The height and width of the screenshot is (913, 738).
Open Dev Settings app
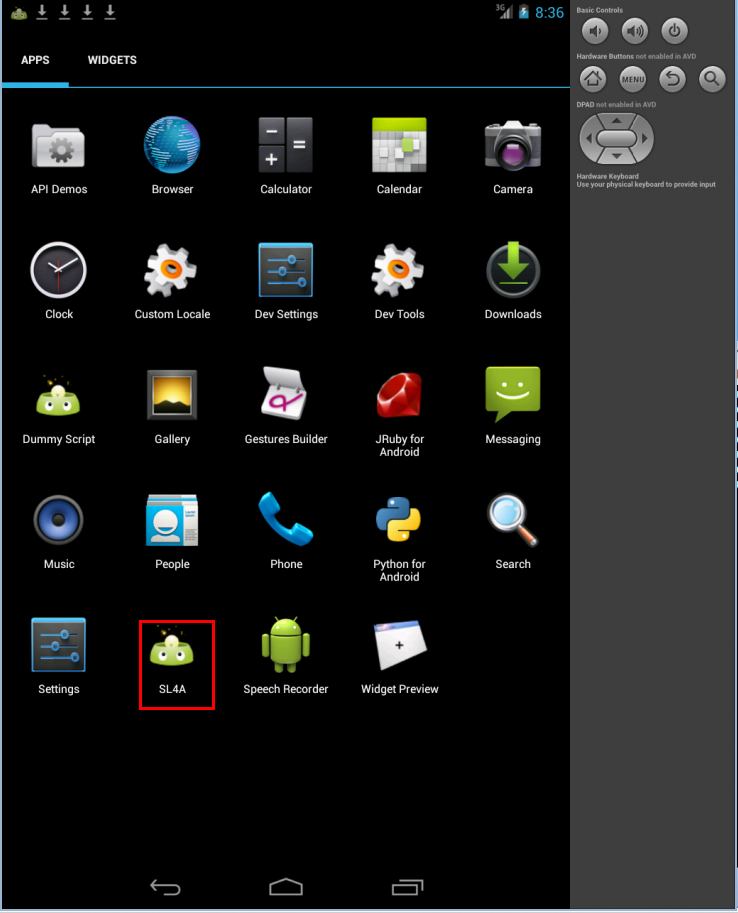(x=285, y=282)
